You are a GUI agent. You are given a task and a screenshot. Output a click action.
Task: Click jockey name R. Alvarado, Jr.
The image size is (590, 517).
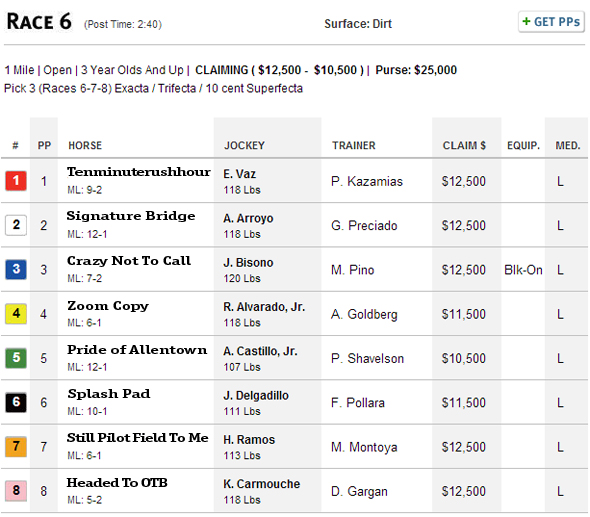(x=264, y=307)
